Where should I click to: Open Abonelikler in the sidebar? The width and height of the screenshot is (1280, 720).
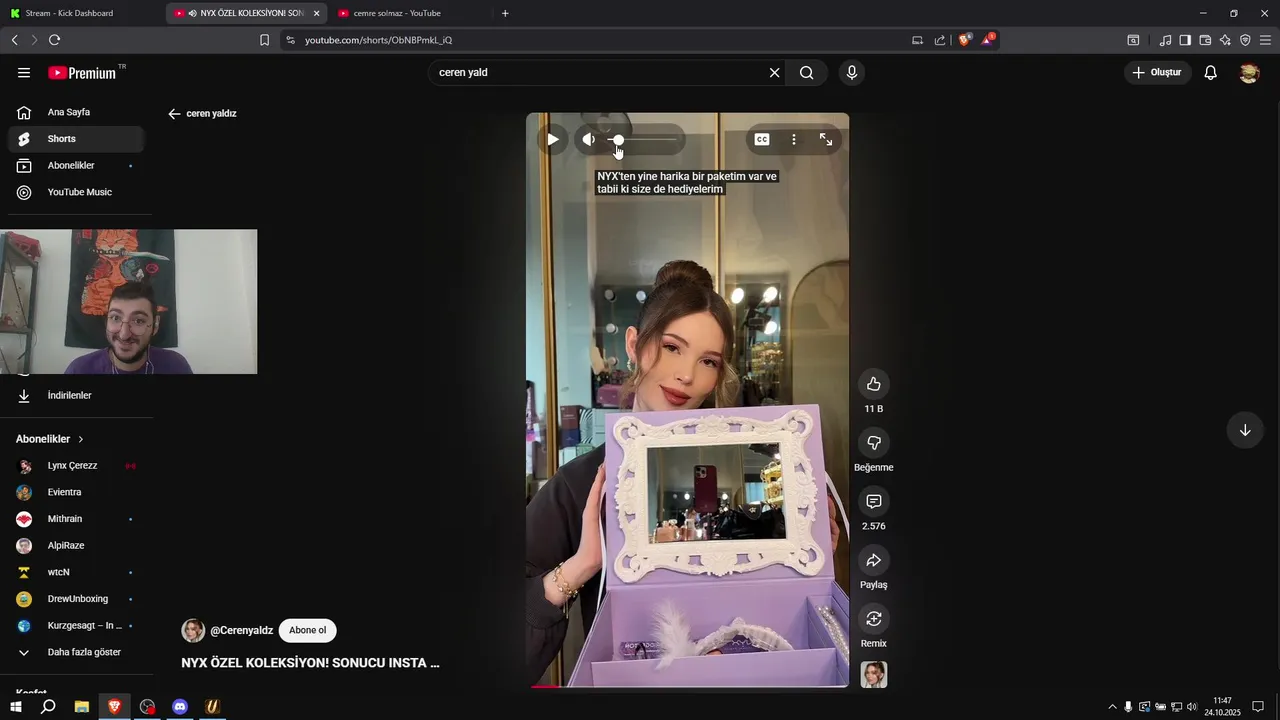pyautogui.click(x=76, y=165)
